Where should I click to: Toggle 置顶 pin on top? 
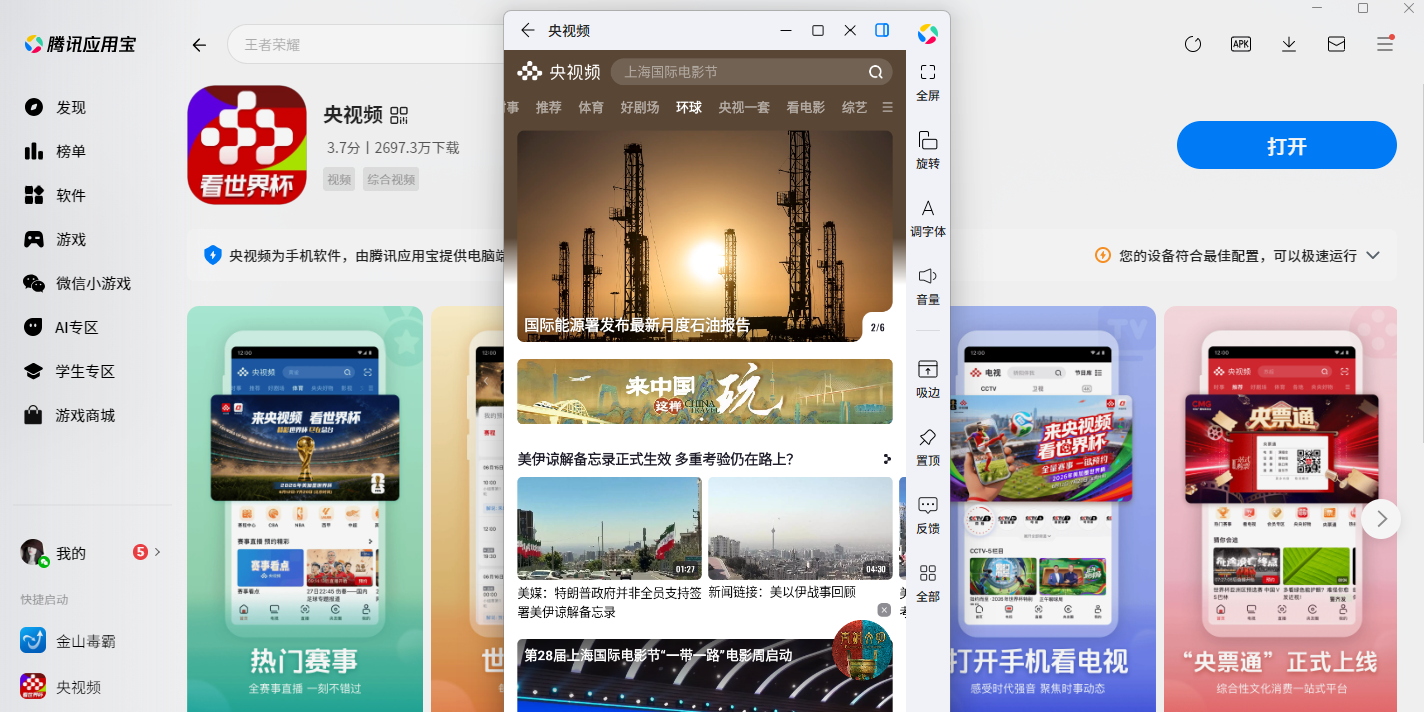pyautogui.click(x=928, y=447)
